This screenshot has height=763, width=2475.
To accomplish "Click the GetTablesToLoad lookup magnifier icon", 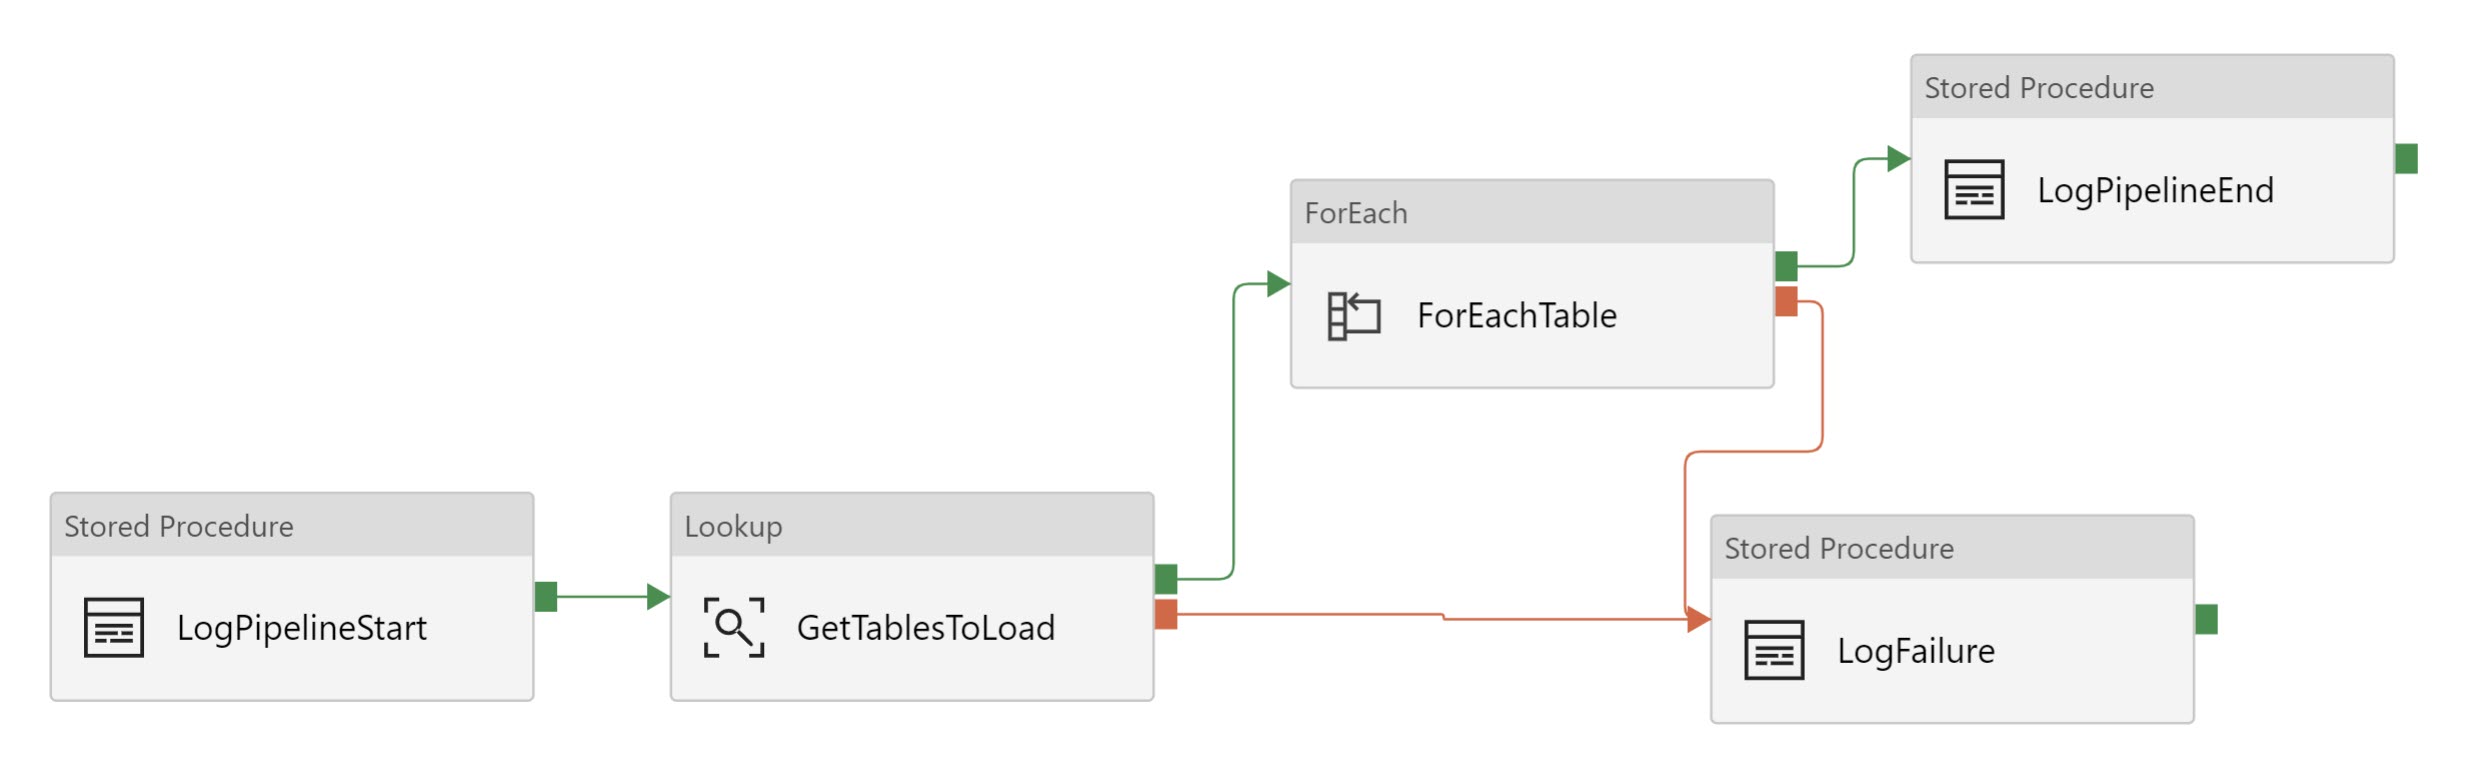I will point(734,627).
